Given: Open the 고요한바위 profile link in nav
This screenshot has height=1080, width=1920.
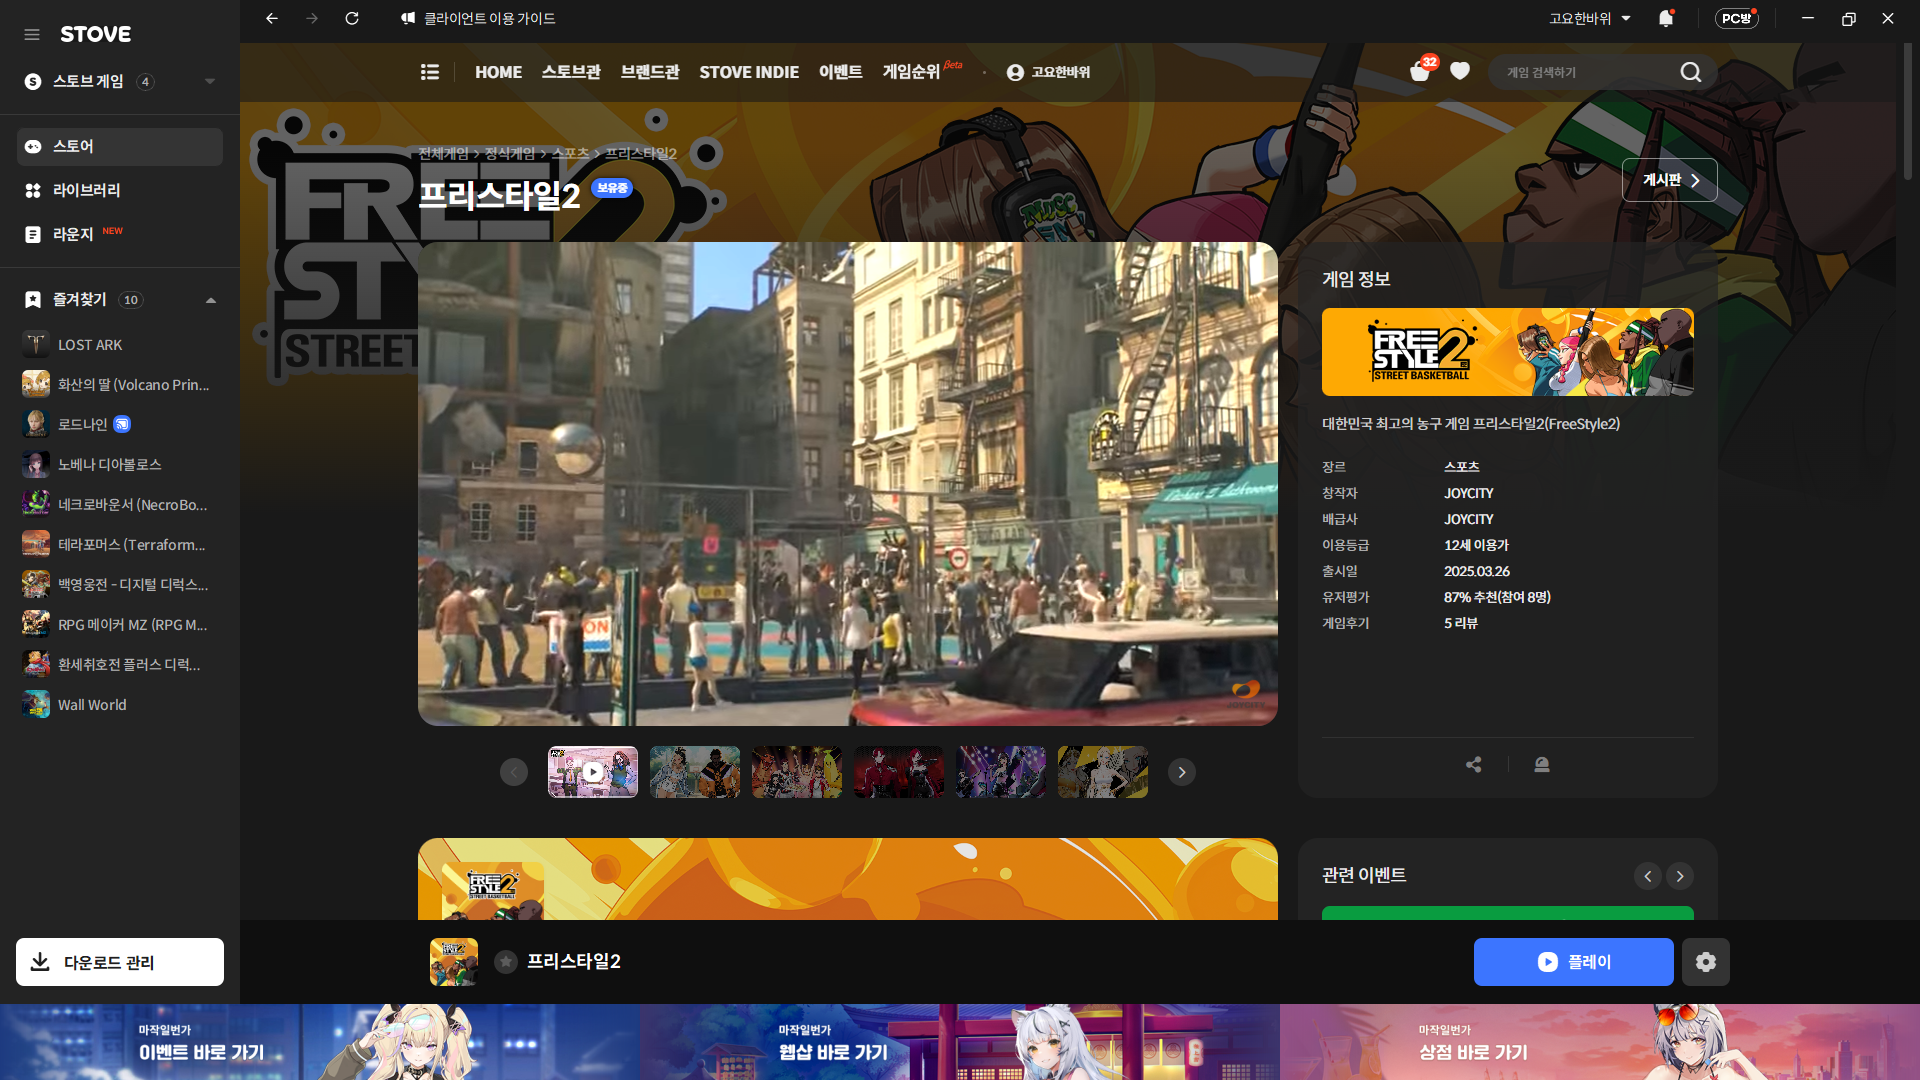Looking at the screenshot, I should tap(1048, 72).
